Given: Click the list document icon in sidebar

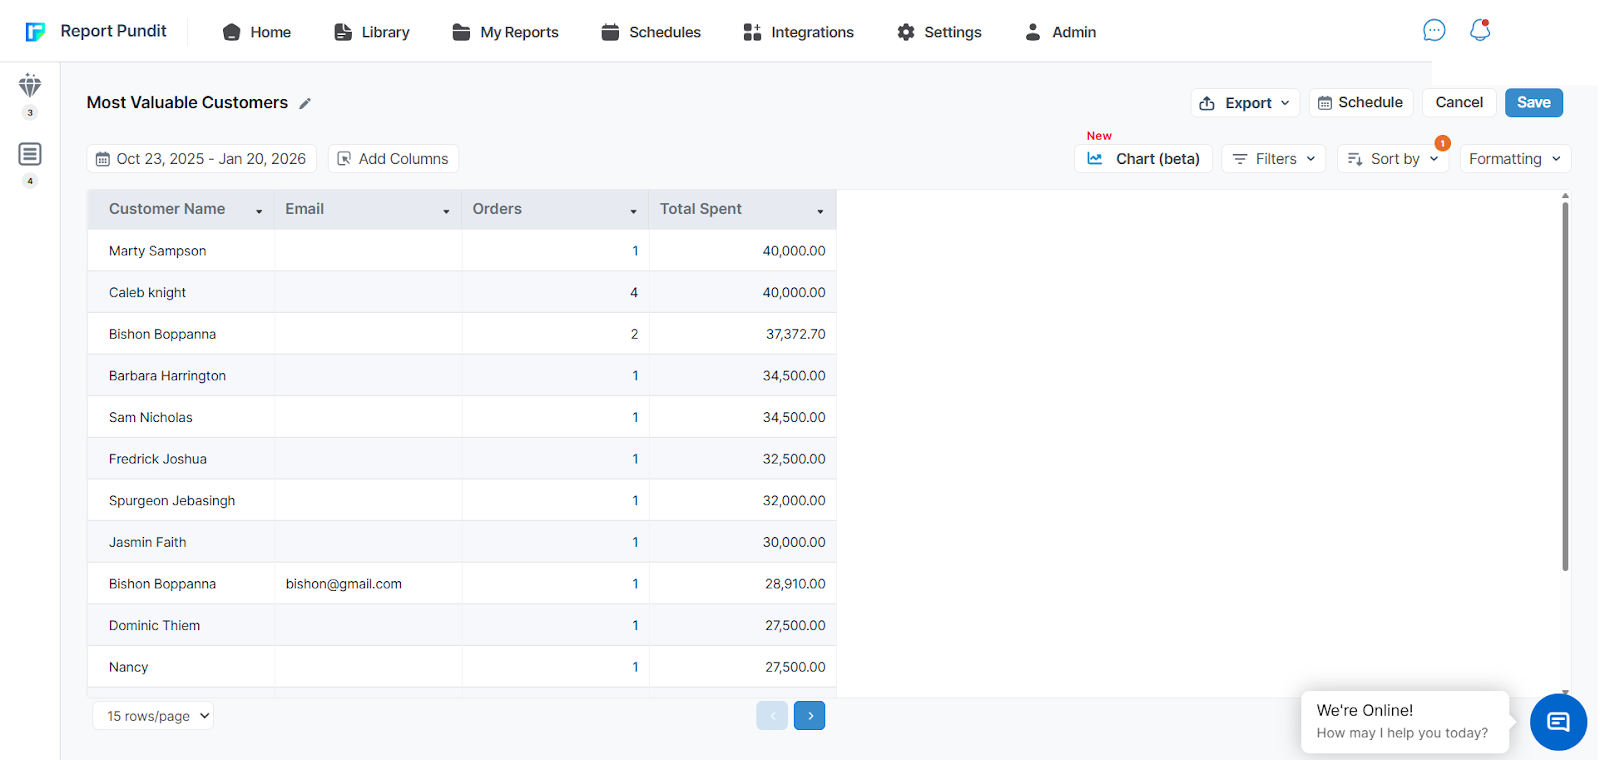Looking at the screenshot, I should coord(30,154).
